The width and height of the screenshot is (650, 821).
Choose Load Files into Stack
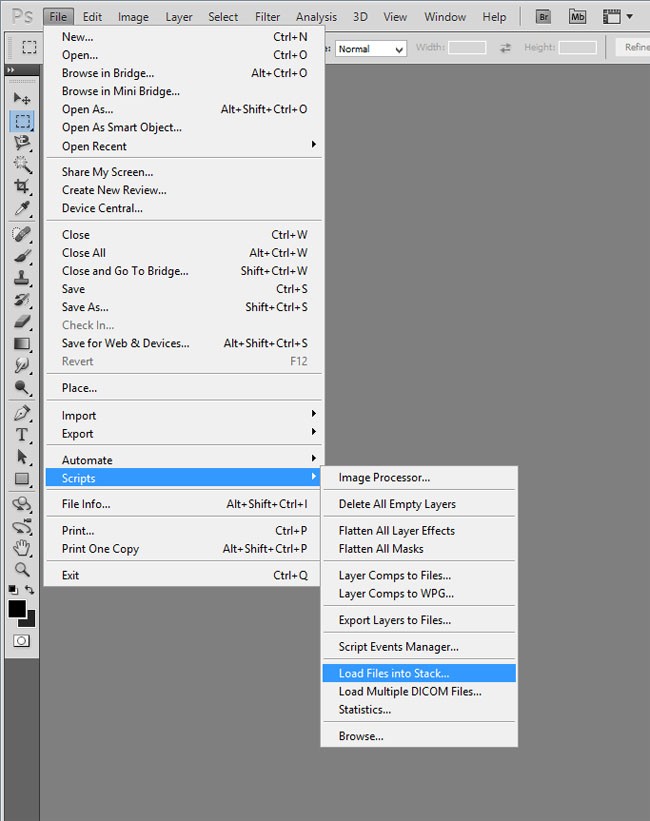pos(419,673)
